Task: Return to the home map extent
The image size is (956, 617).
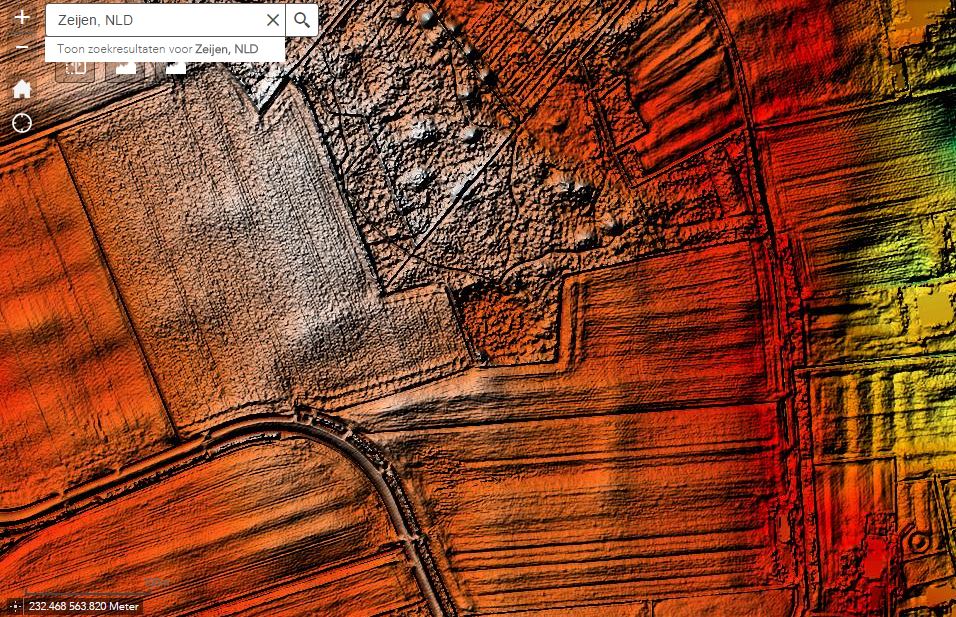Action: [22, 89]
